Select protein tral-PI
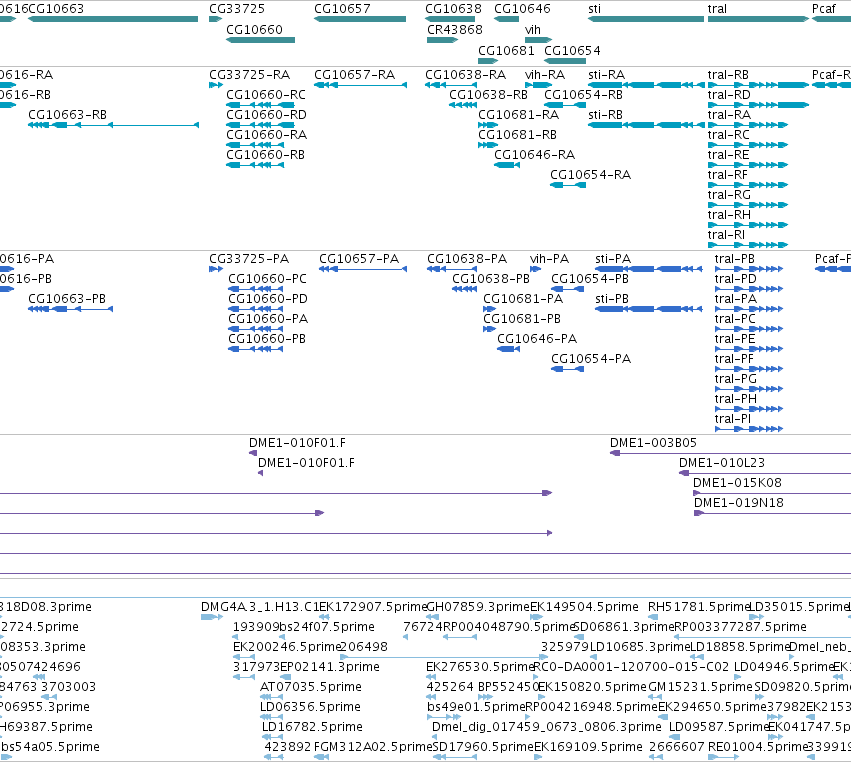The width and height of the screenshot is (851, 762). point(749,429)
